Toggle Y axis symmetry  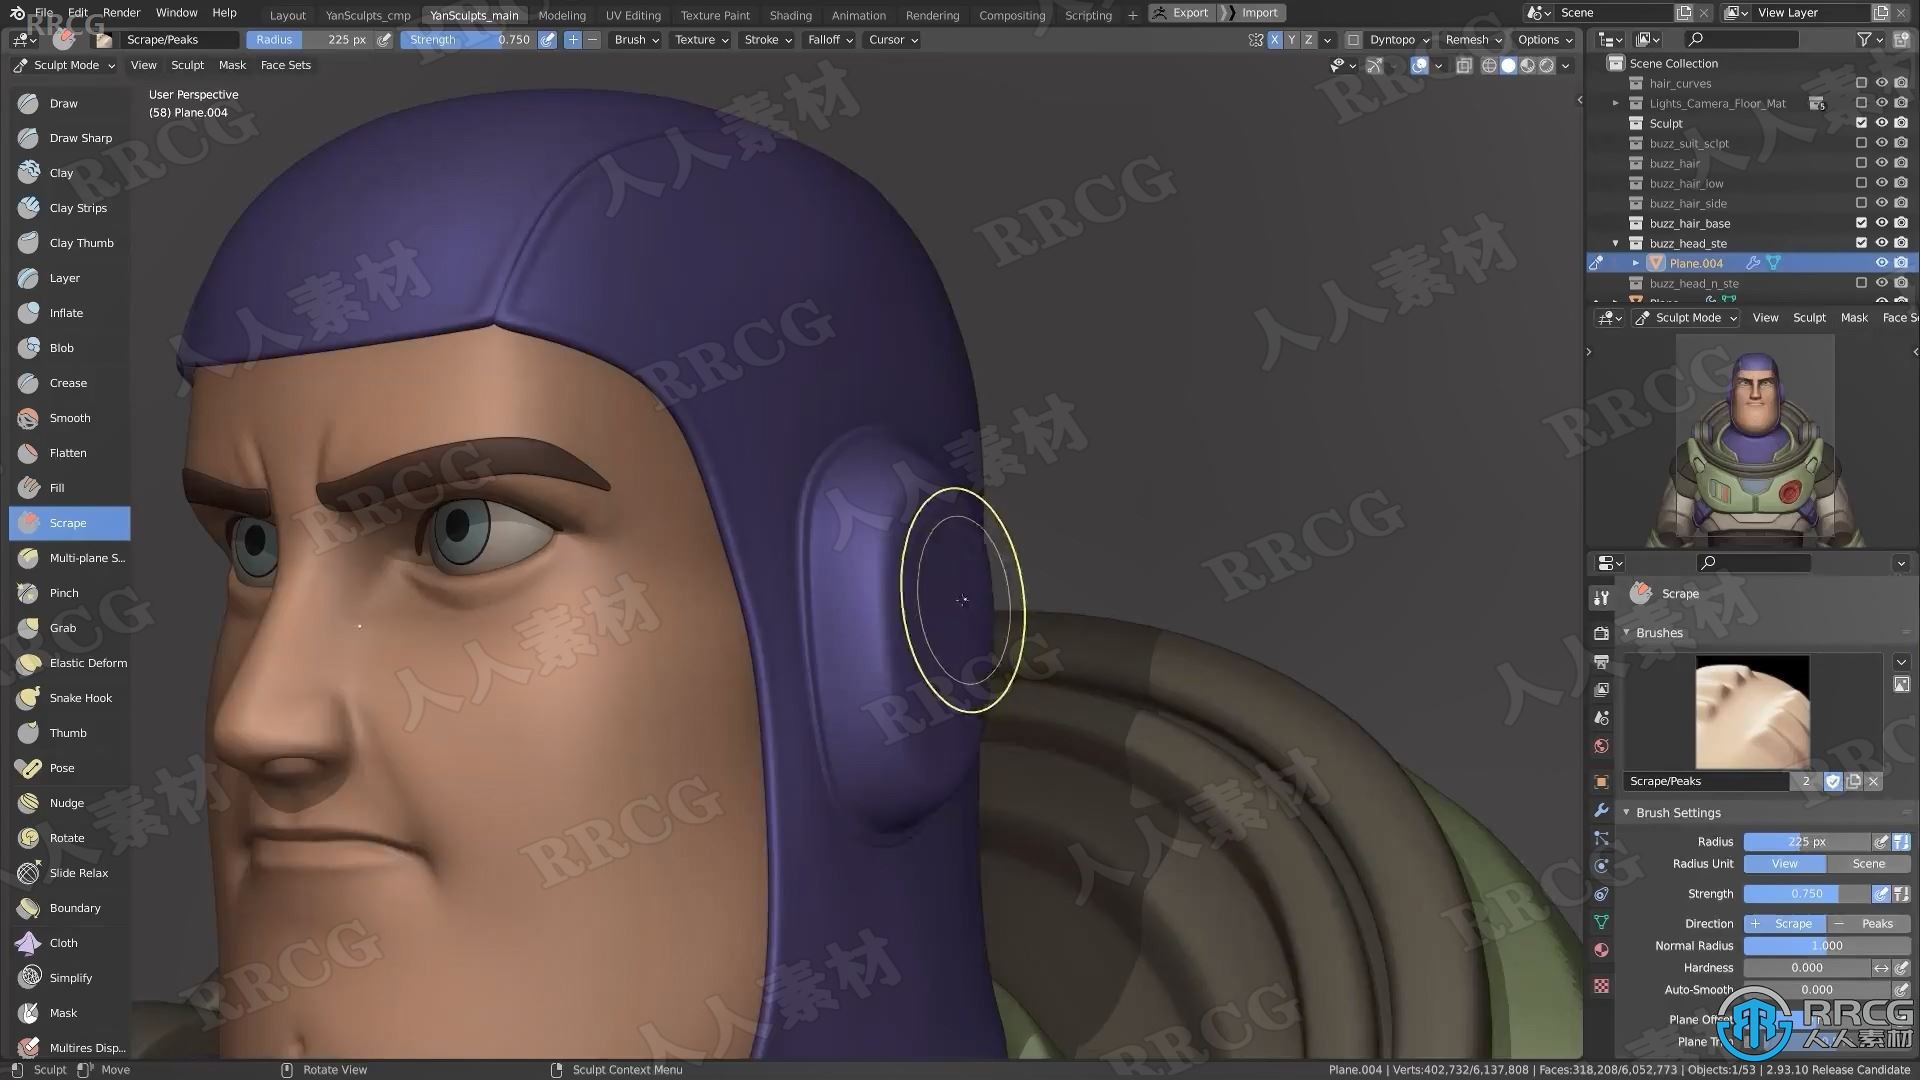pos(1292,40)
